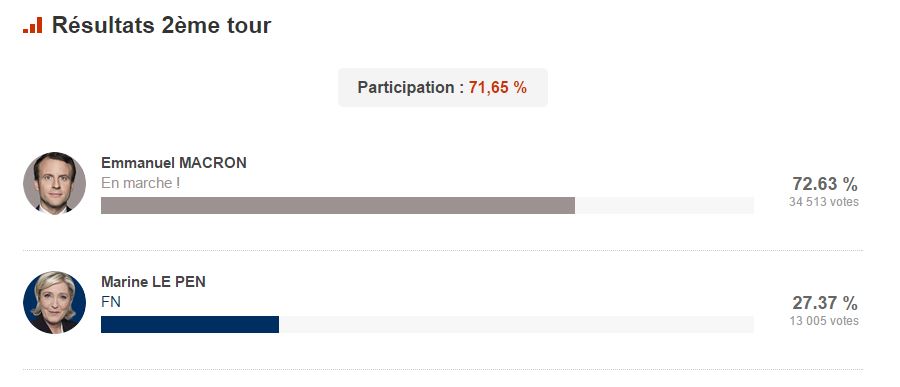
Task: Click the grey filled result bar
Action: pos(338,206)
